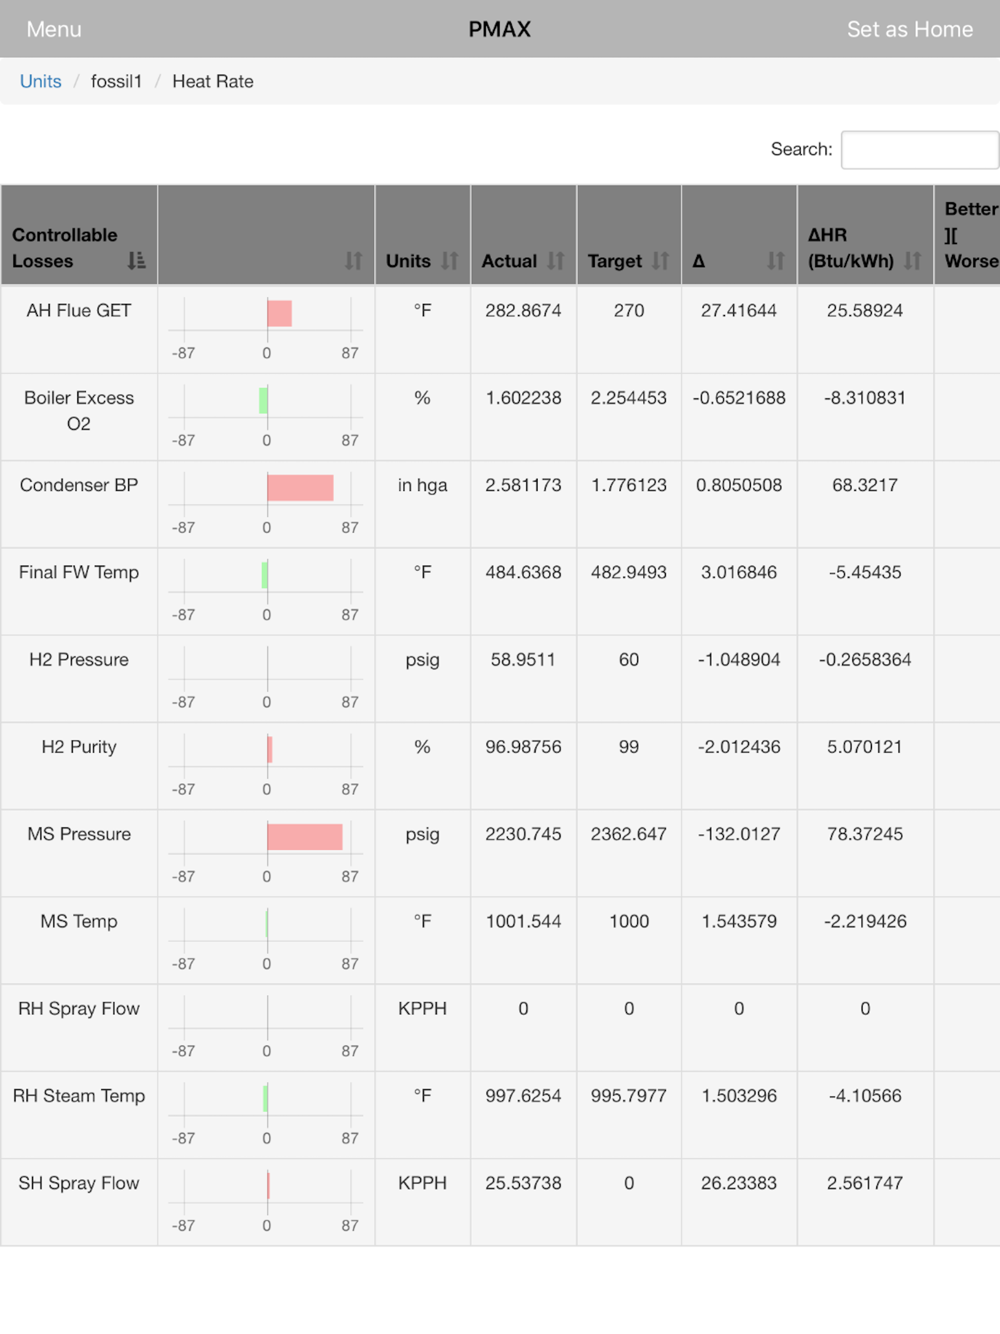Viewport: 1000px width, 1334px height.
Task: Select fossil1 in the breadcrumb
Action: click(x=117, y=81)
